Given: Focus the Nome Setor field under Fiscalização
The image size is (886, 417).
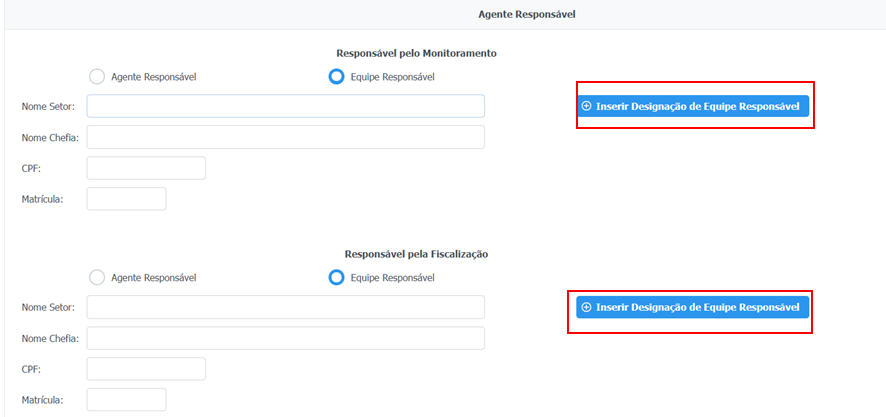Looking at the screenshot, I should point(285,307).
